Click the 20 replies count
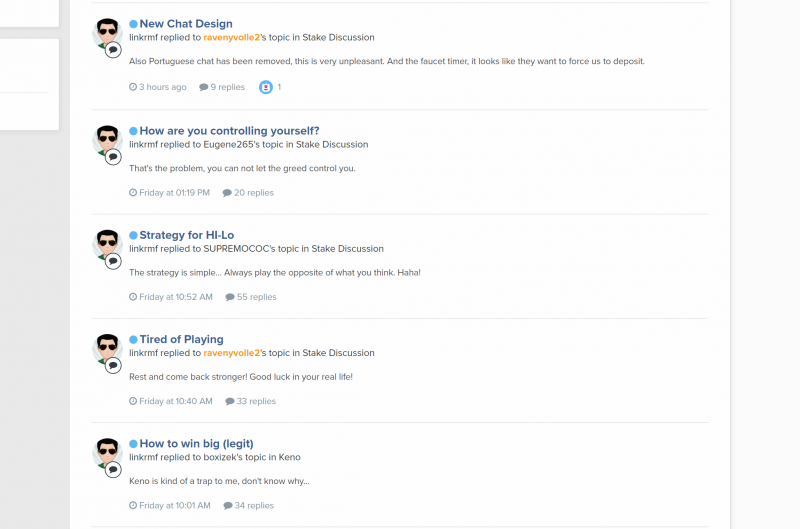Image resolution: width=800 pixels, height=529 pixels. pyautogui.click(x=254, y=193)
